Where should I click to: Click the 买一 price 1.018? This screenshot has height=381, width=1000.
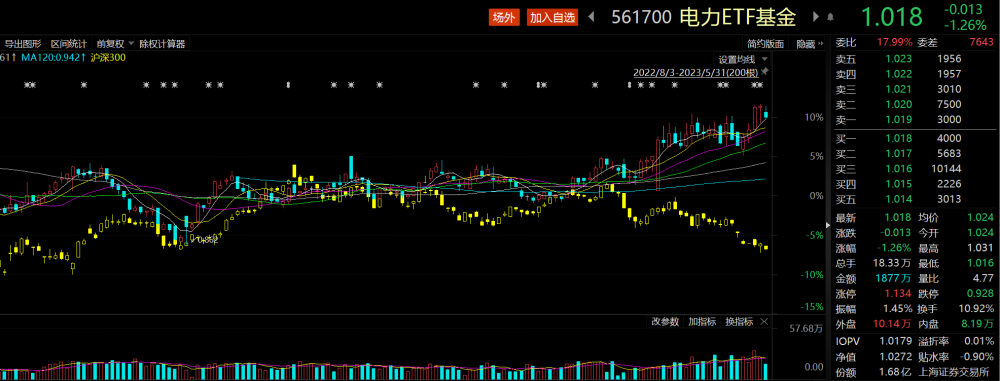click(x=898, y=138)
